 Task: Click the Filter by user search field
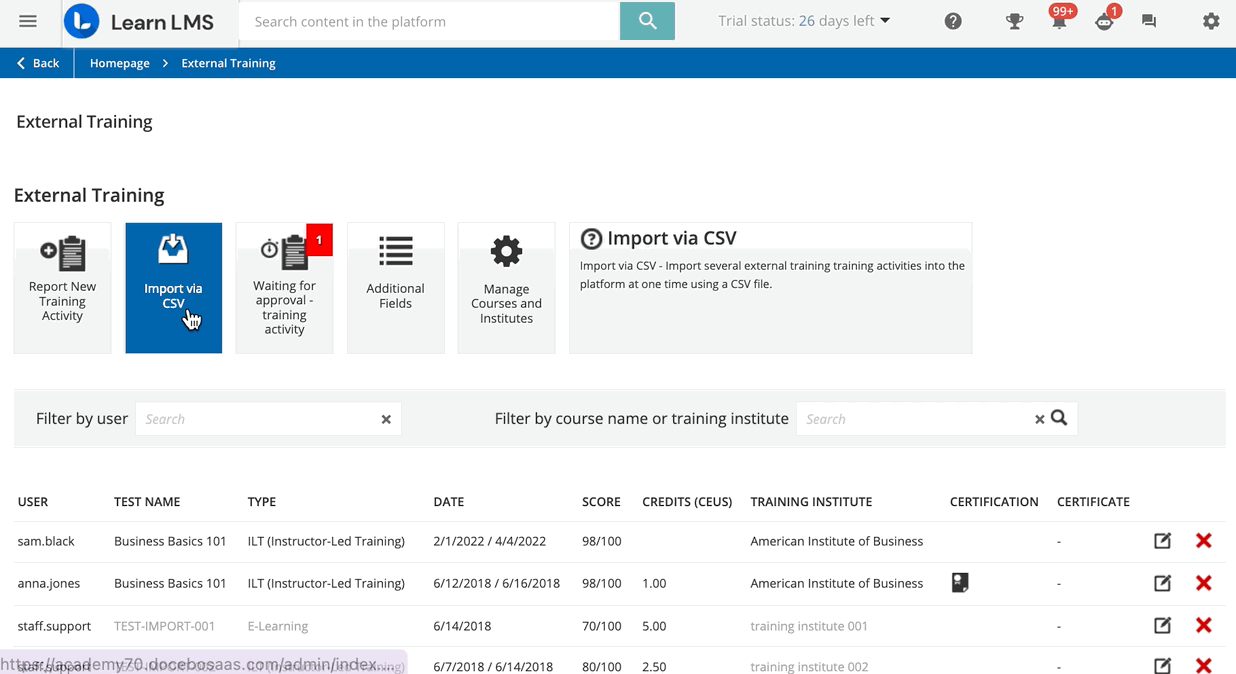coord(257,419)
